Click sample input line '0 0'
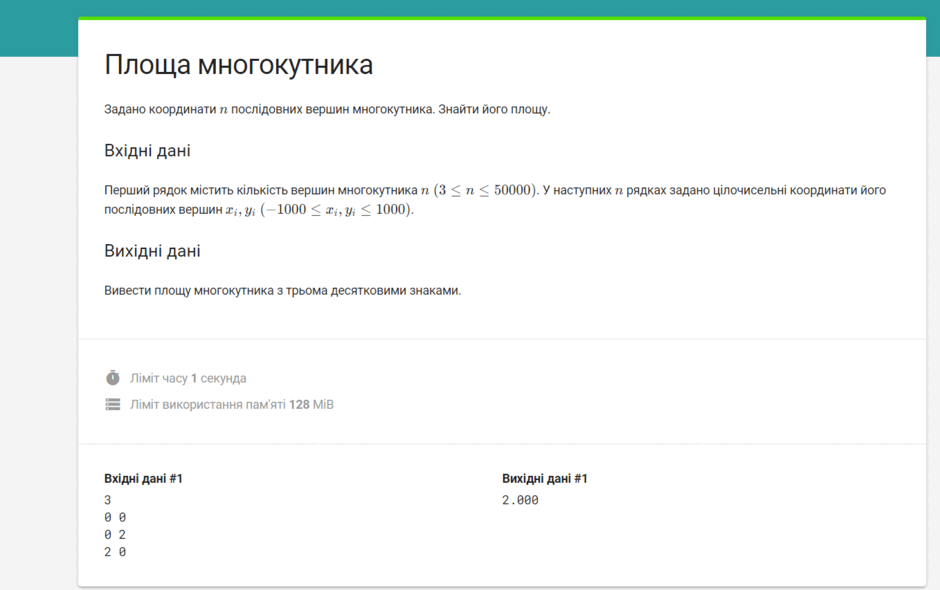This screenshot has width=940, height=590. pyautogui.click(x=115, y=517)
